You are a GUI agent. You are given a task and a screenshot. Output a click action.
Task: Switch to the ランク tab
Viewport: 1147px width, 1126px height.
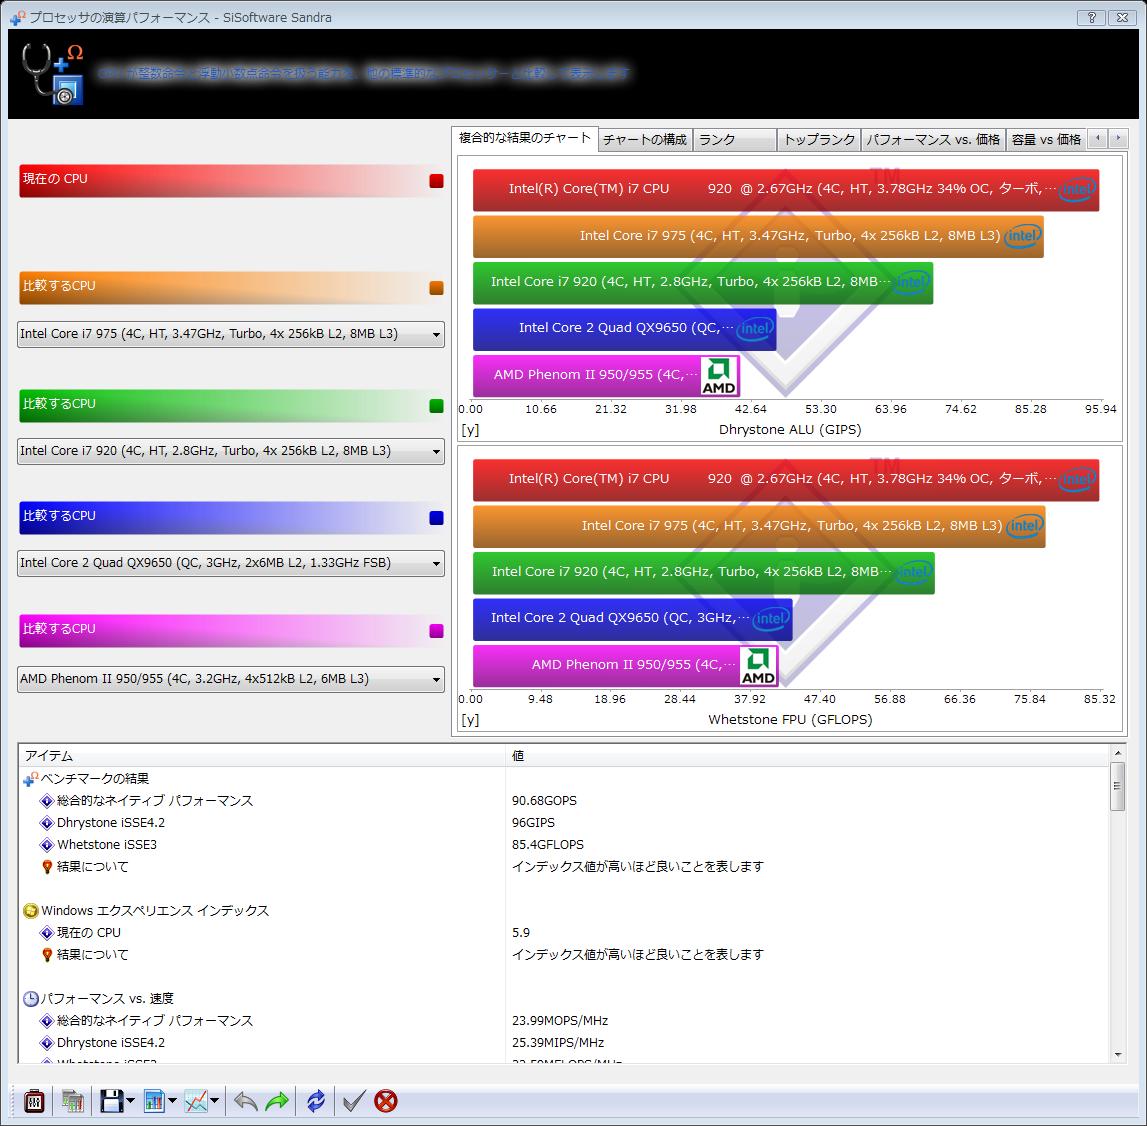coord(734,140)
